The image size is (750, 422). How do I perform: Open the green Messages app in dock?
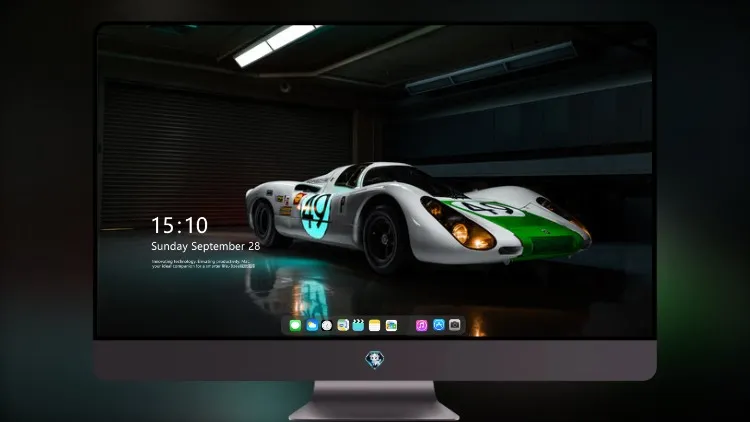295,325
